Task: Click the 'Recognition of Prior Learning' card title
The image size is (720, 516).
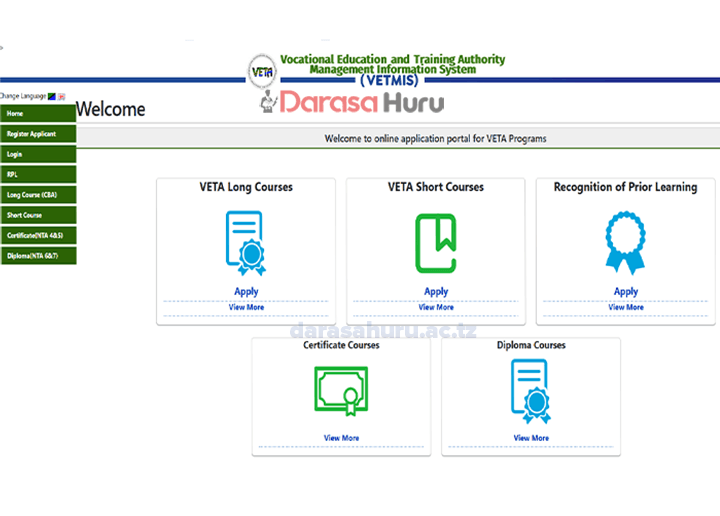Action: 625,187
